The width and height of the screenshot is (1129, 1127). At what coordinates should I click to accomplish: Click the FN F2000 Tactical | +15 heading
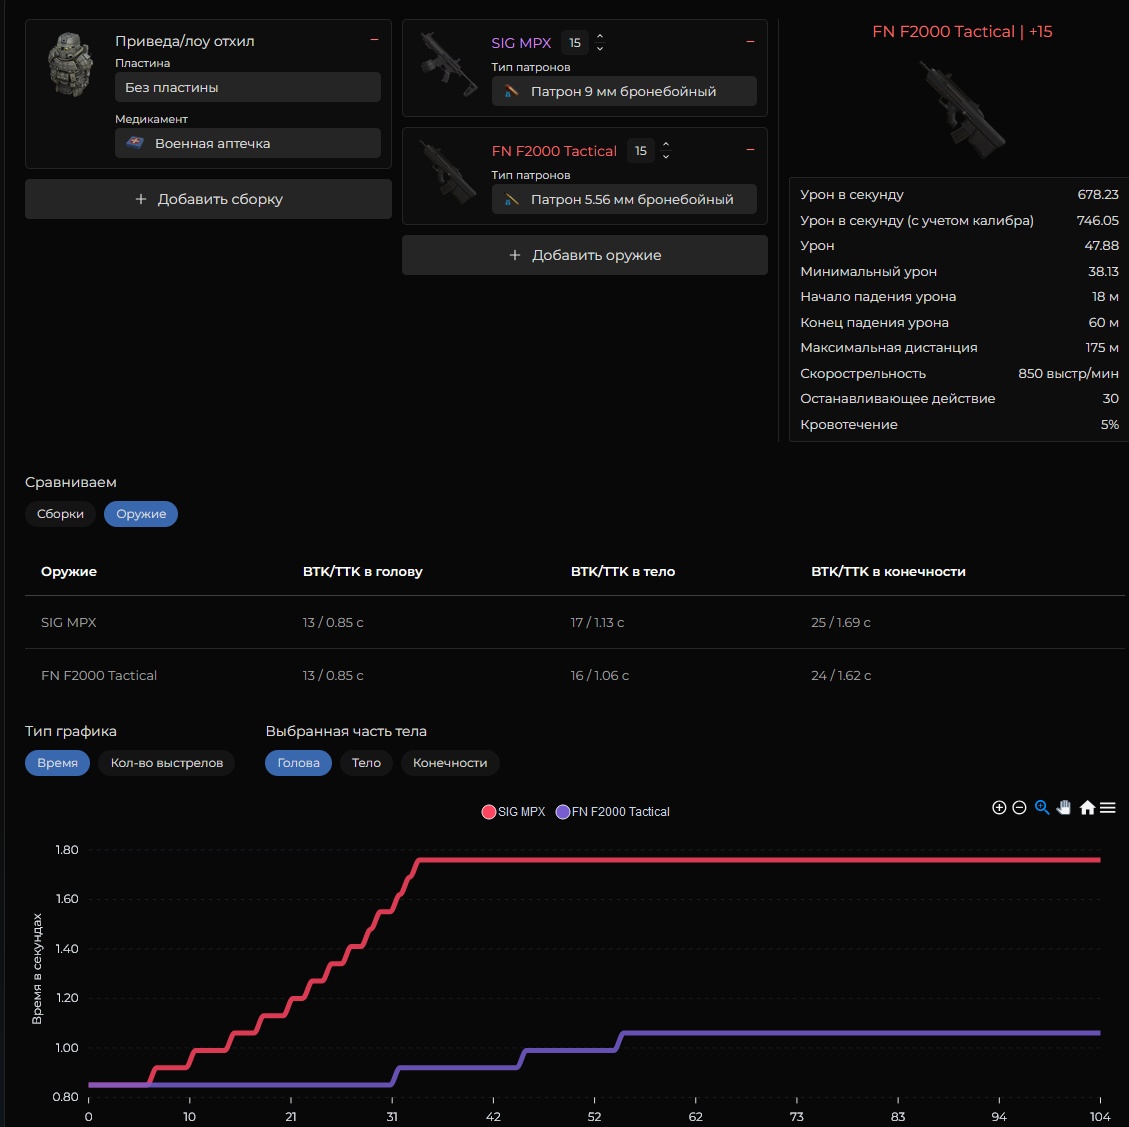tap(962, 32)
